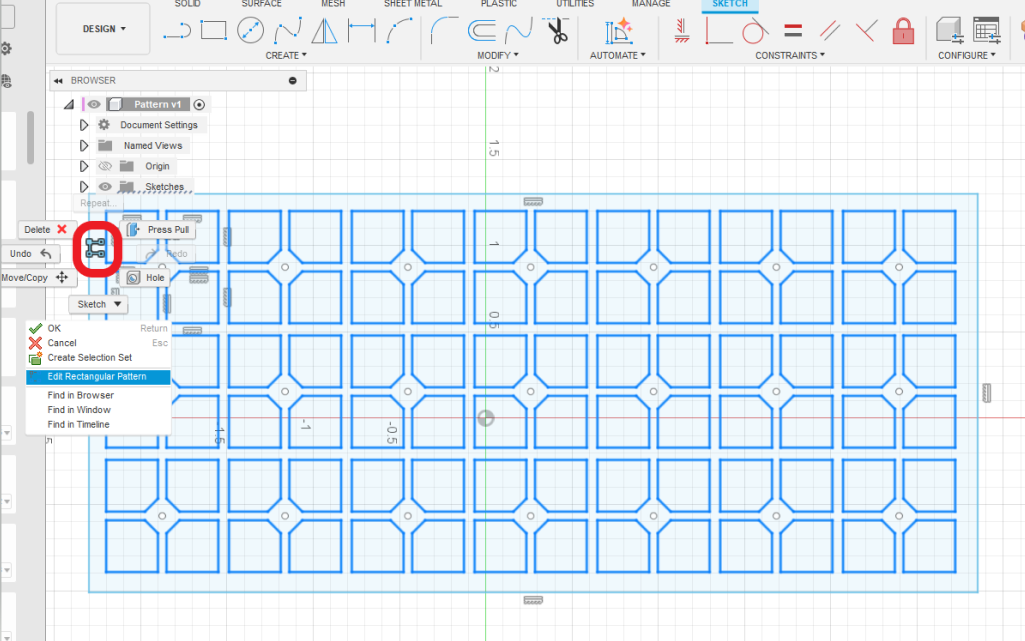Switch to the MANAGE tab
This screenshot has width=1025, height=641.
651,4
